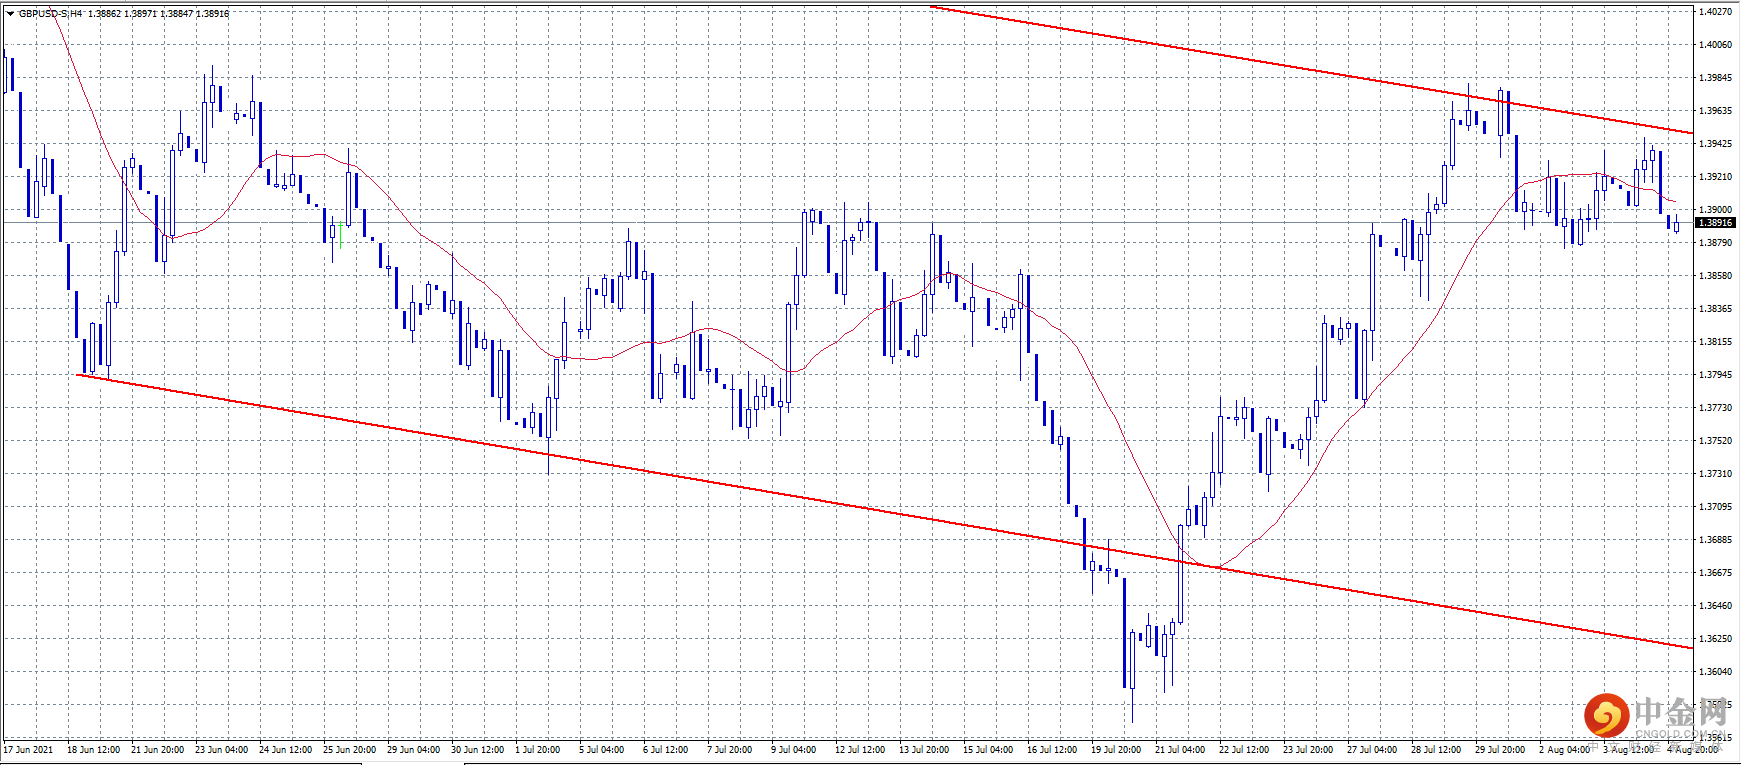
Task: Select the 23 Jul 20:00 time axis label
Action: tap(1308, 750)
